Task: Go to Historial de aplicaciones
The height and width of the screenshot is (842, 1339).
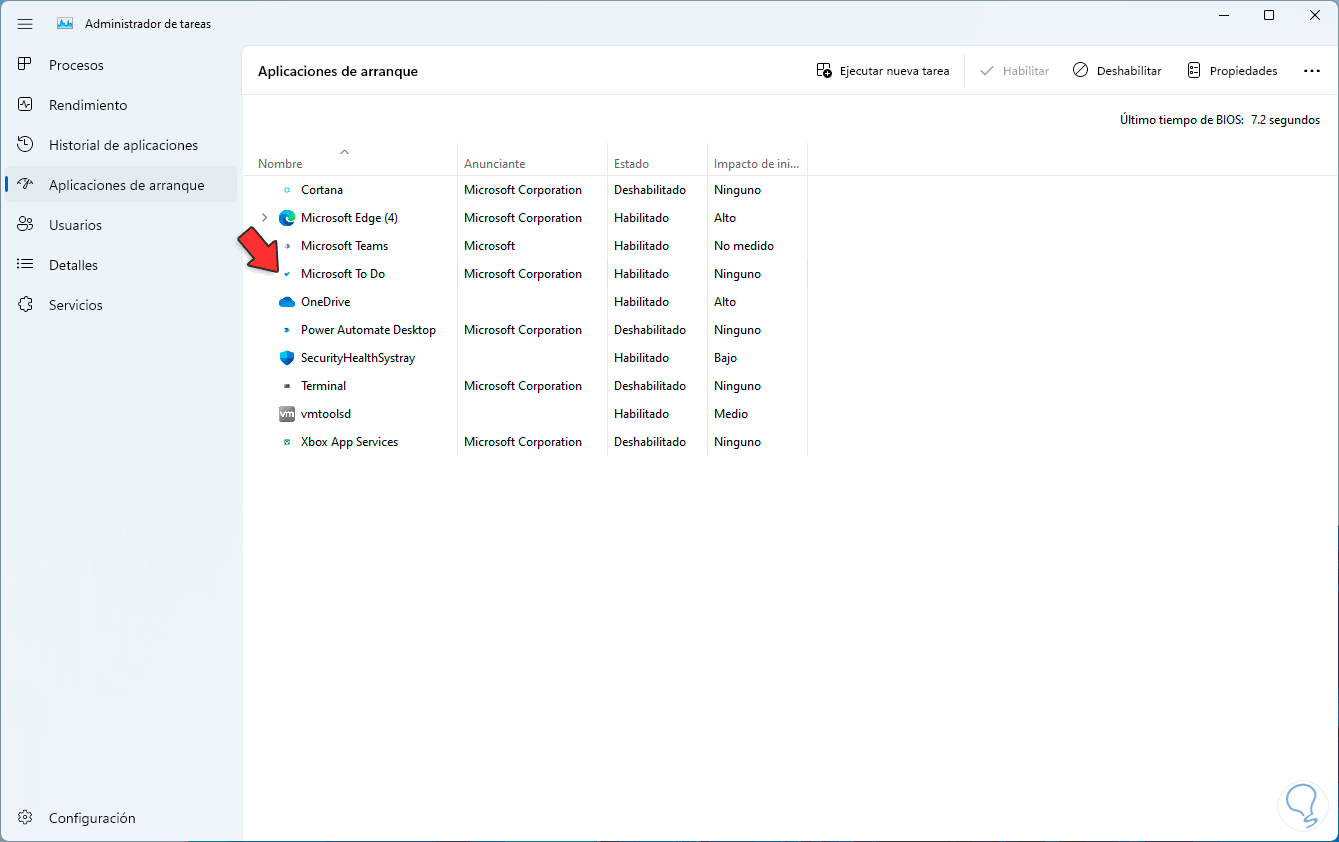Action: click(121, 145)
